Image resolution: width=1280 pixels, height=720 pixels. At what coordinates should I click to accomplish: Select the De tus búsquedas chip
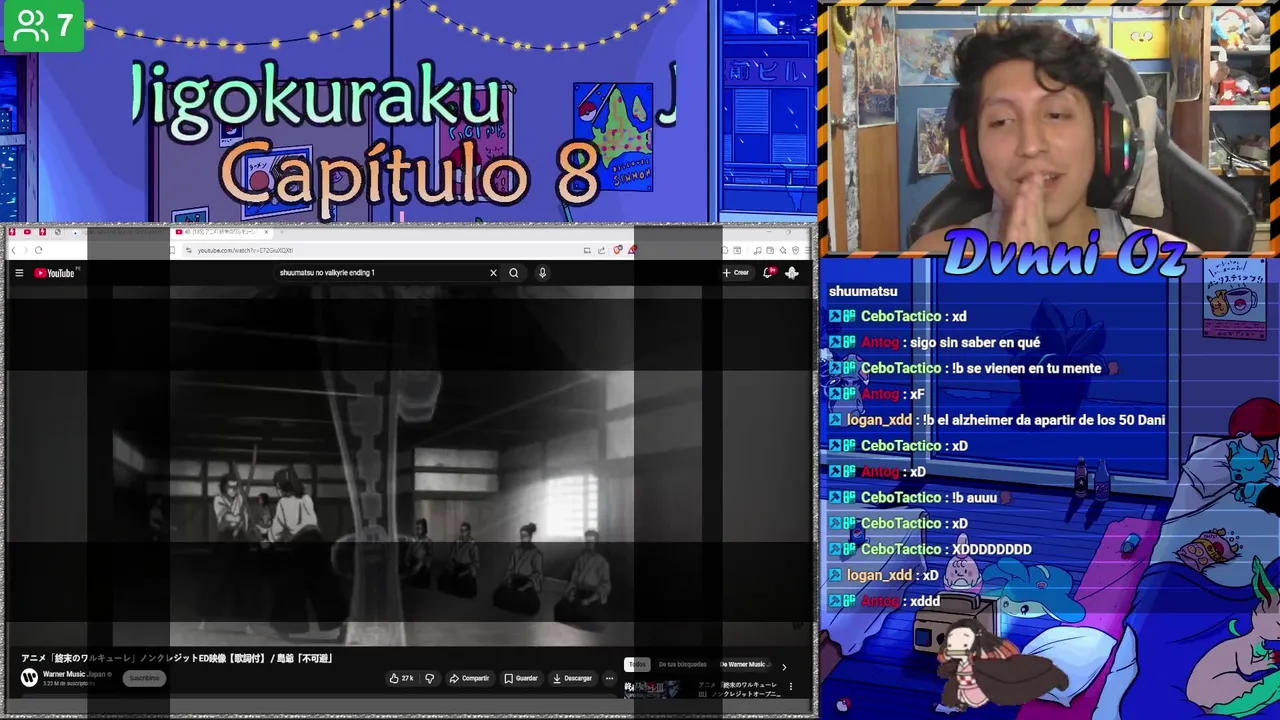click(683, 664)
